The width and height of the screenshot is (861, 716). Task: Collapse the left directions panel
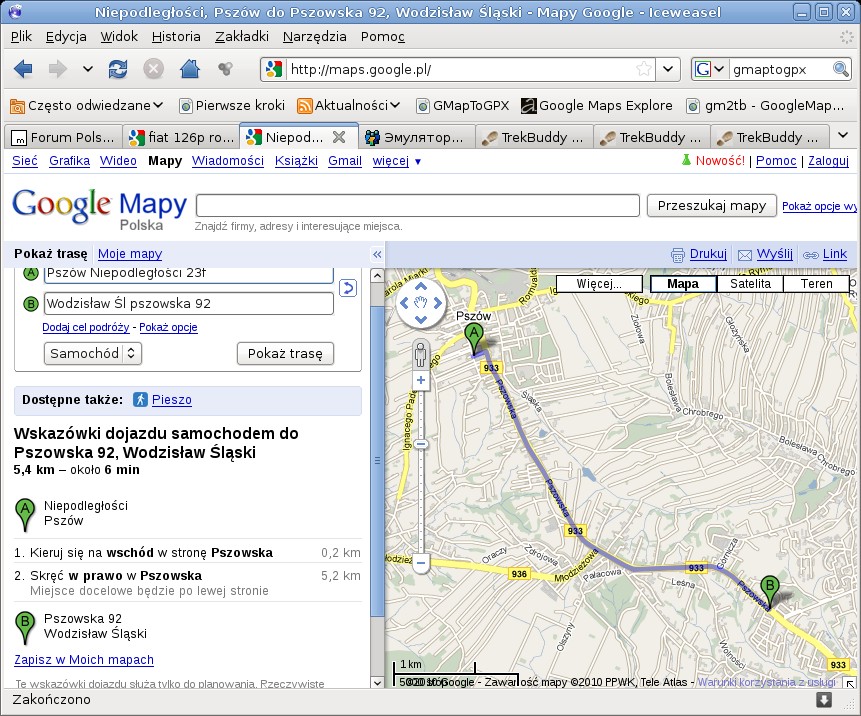[377, 254]
